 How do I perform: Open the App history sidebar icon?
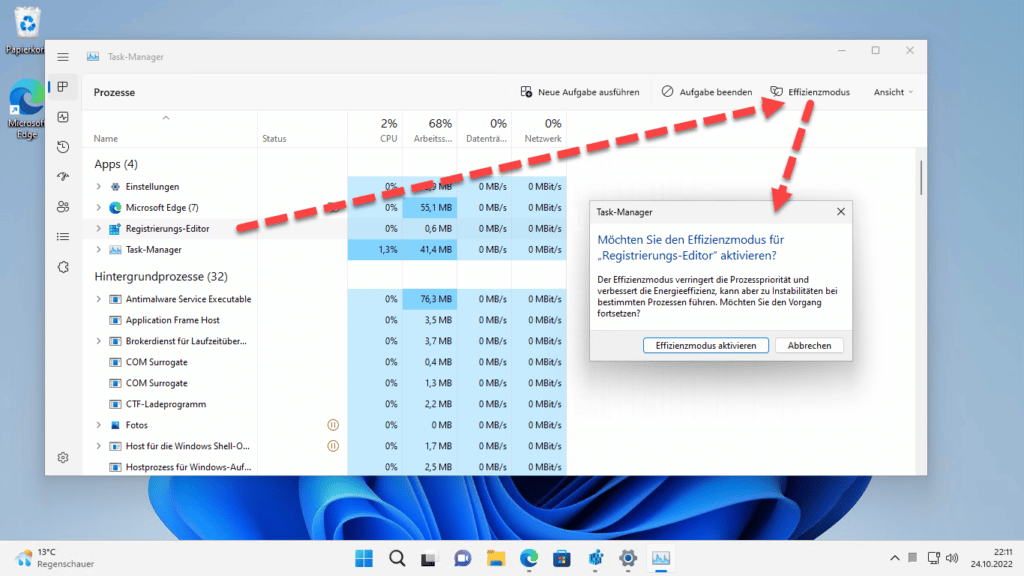coord(63,147)
